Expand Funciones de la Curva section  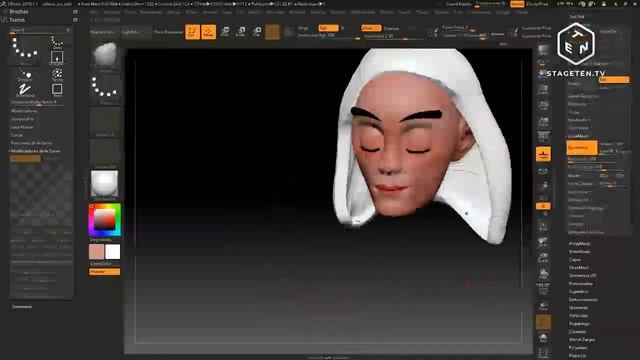[31, 143]
